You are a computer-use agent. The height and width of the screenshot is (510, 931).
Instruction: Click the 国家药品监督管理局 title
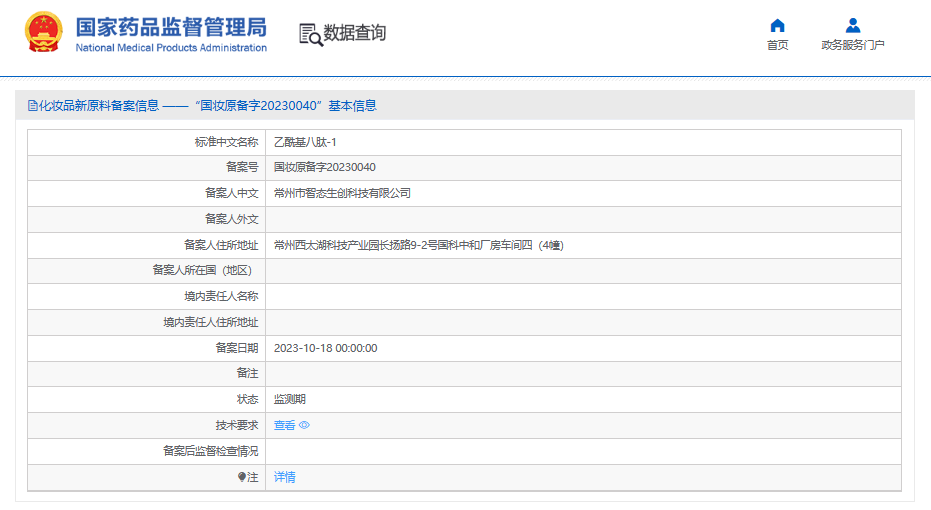pos(171,27)
